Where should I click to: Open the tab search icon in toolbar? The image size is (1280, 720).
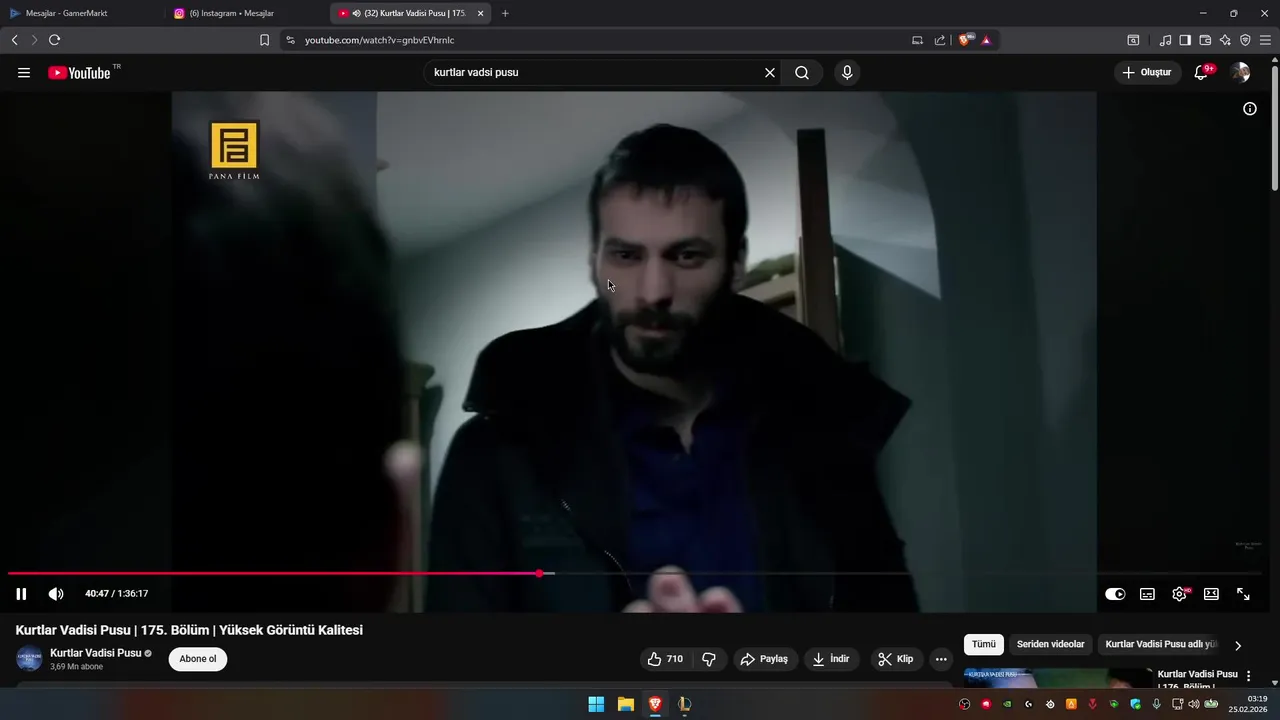point(1133,40)
